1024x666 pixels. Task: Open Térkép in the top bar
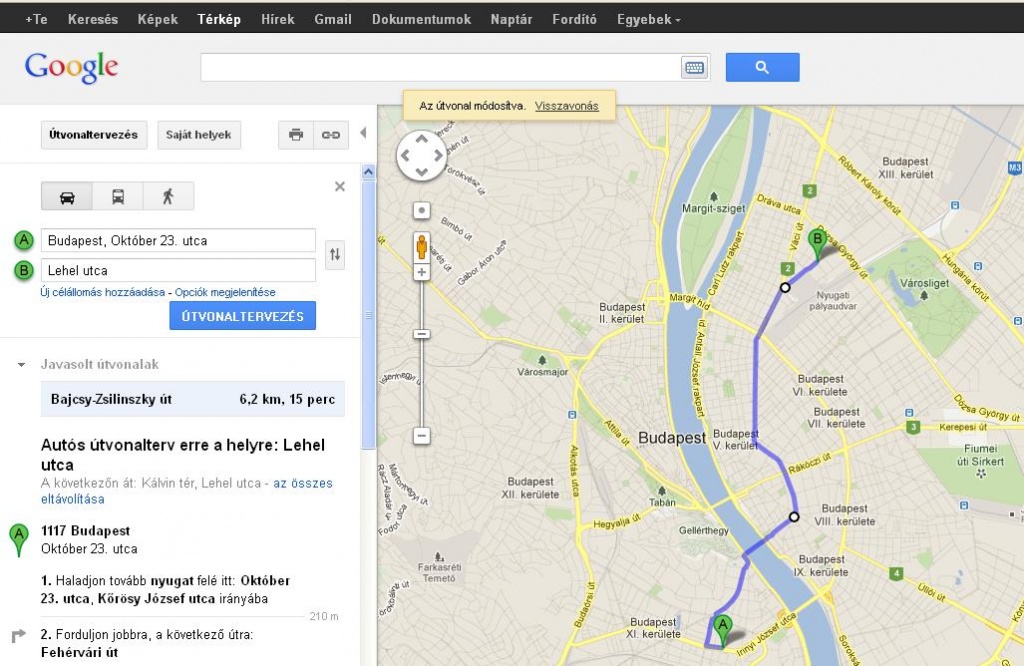click(x=219, y=20)
